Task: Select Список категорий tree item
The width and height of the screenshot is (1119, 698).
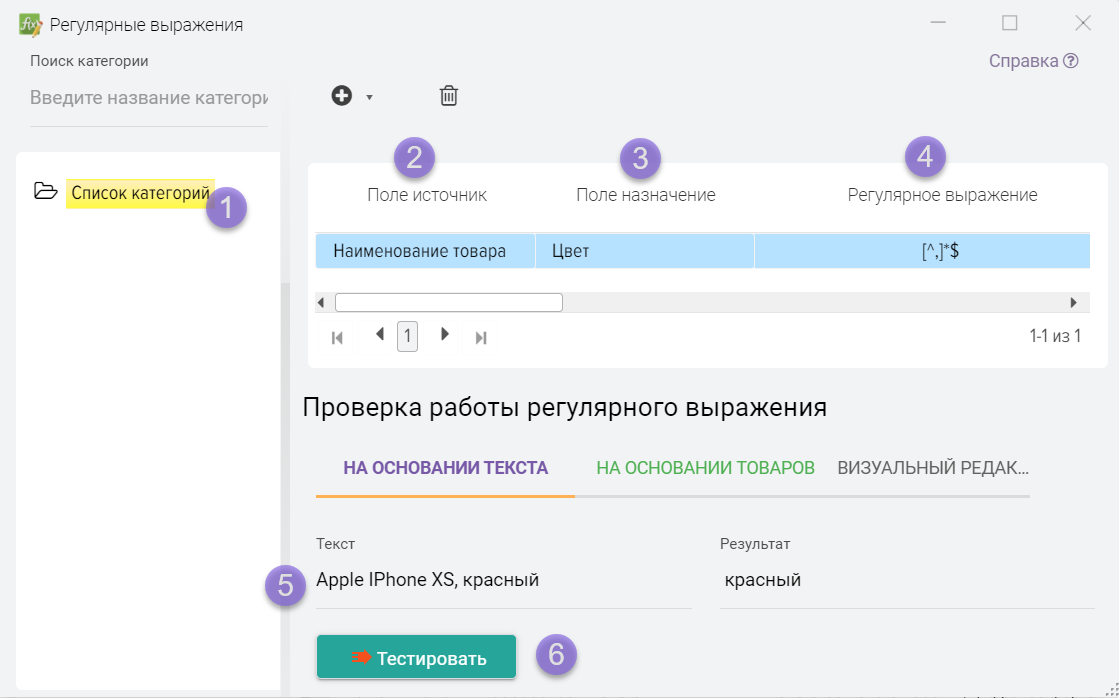Action: [x=140, y=193]
